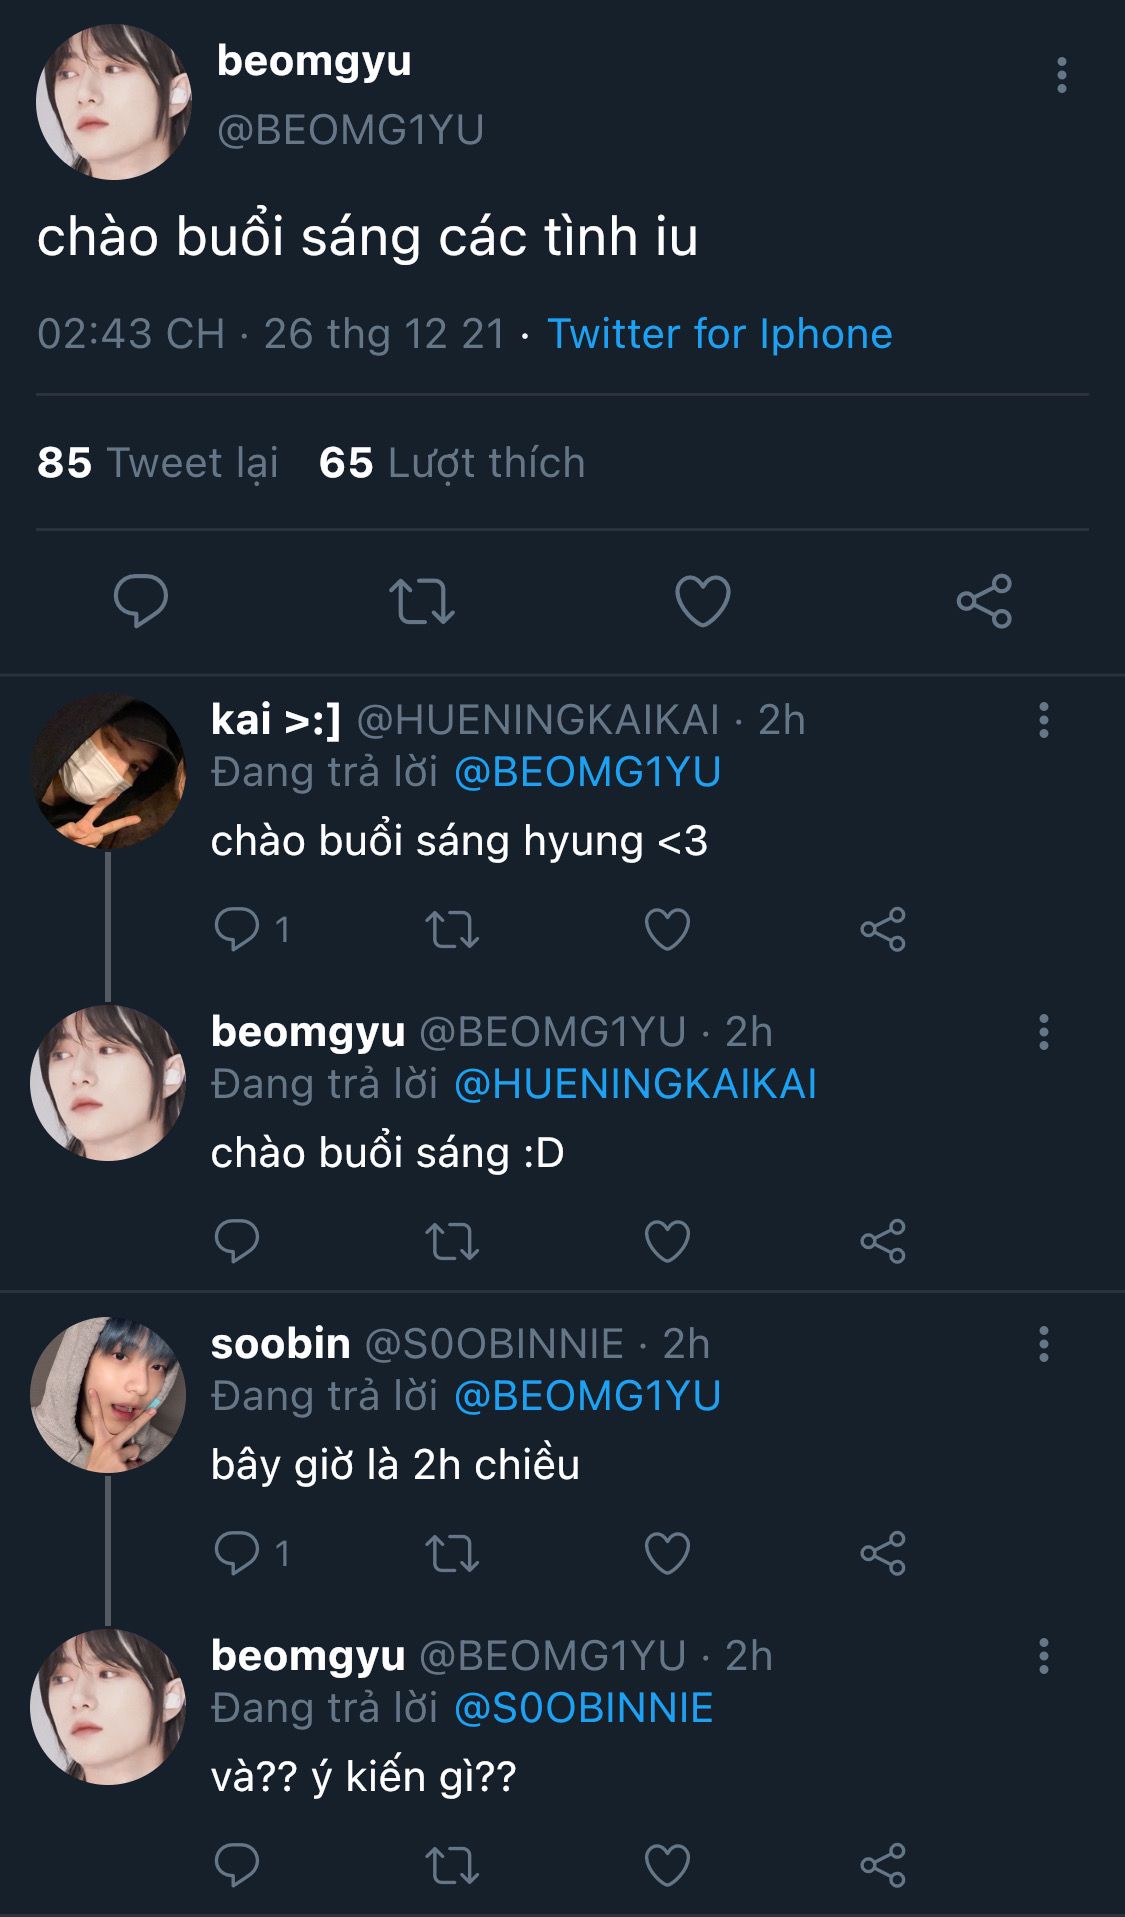Viewport: 1125px width, 1917px height.
Task: Like soobin's "bây giờ là 2h chiều" reply
Action: [x=667, y=1553]
